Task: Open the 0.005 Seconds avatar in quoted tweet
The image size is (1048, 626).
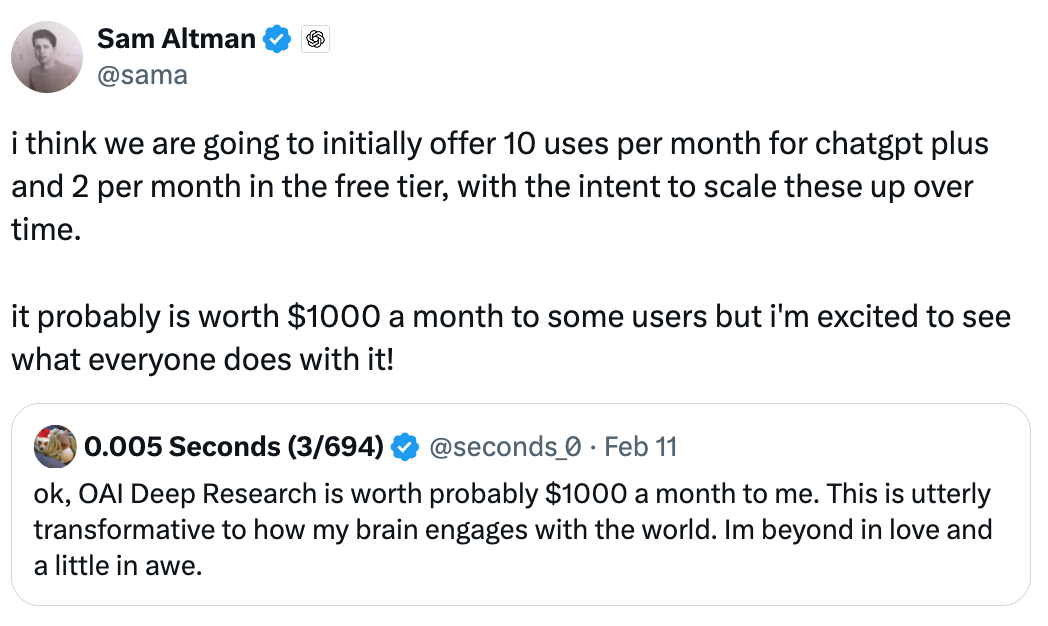Action: (x=55, y=446)
